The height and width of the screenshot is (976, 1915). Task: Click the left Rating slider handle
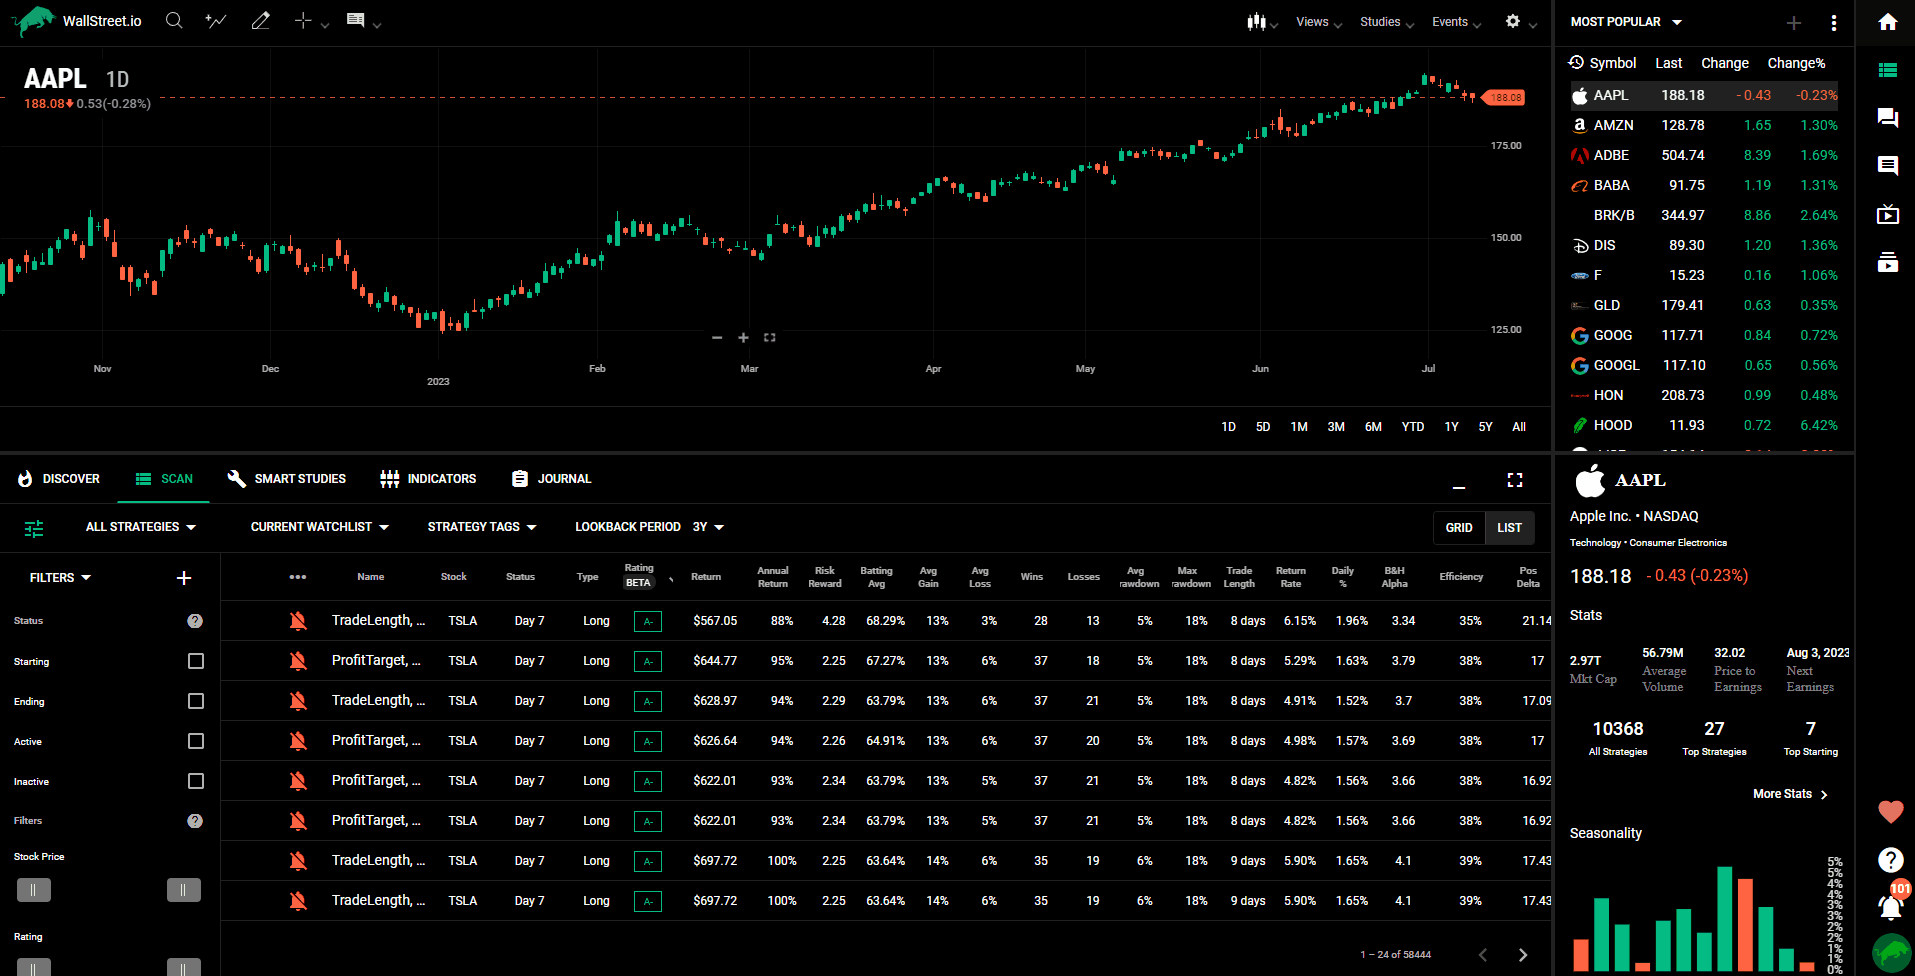(34, 967)
